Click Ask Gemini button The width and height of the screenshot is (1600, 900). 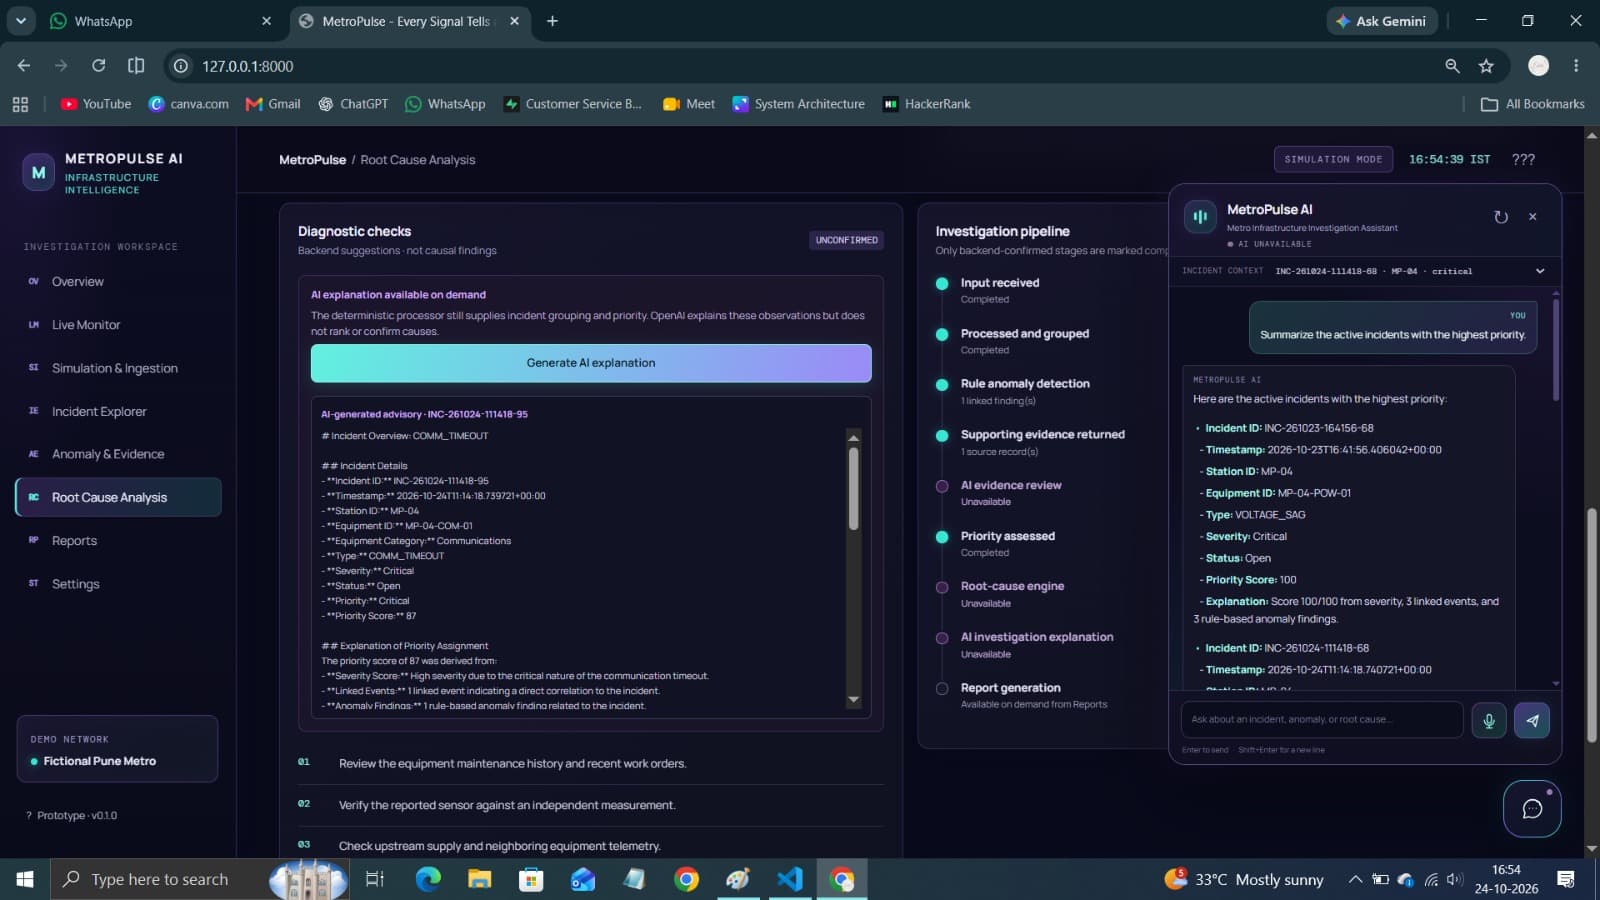(x=1382, y=21)
